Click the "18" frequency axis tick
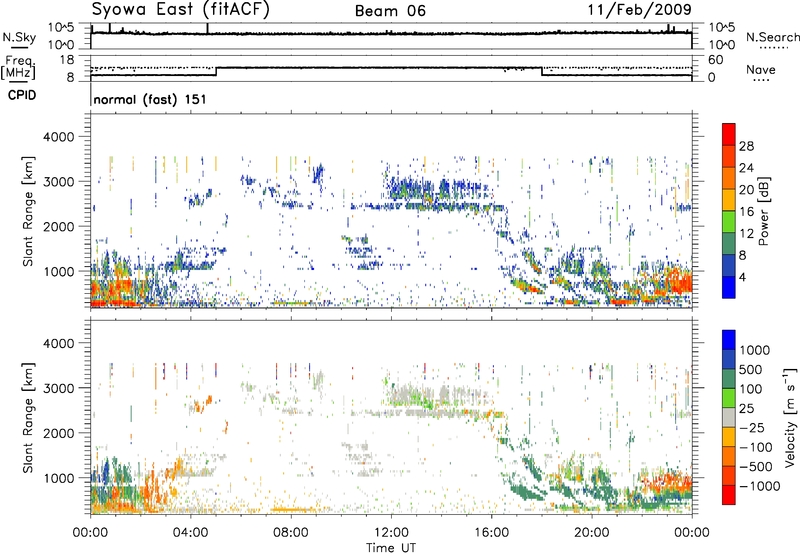This screenshot has height=554, width=800. coord(67,60)
